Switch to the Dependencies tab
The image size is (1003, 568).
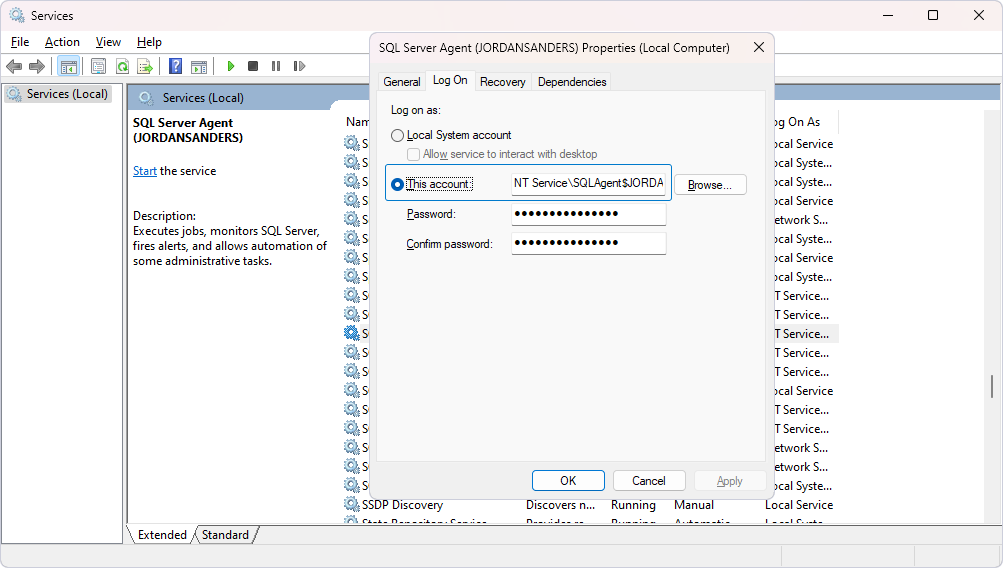(x=572, y=82)
